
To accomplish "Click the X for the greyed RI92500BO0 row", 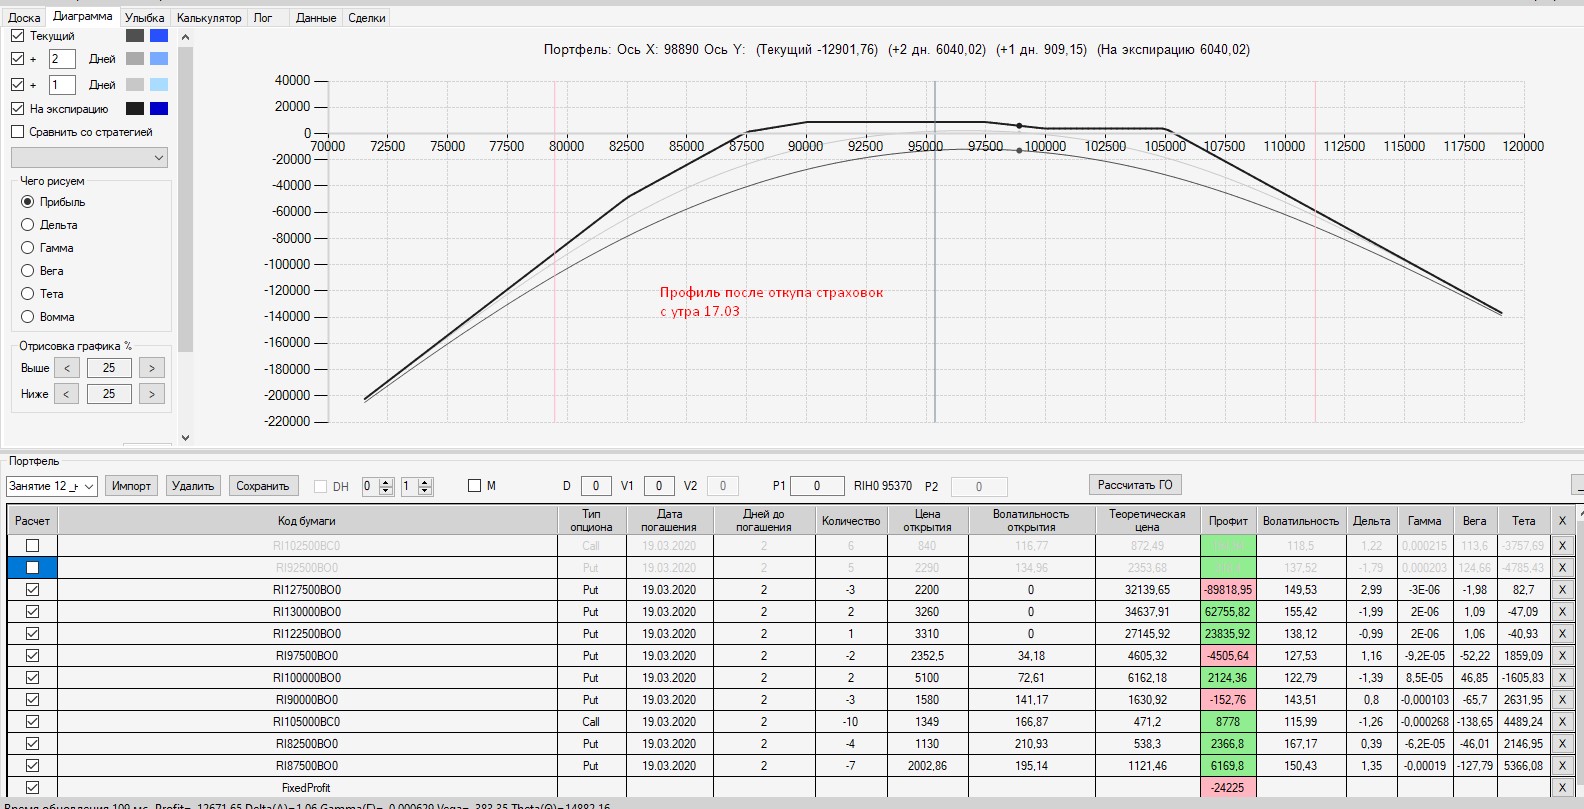I will click(1562, 568).
